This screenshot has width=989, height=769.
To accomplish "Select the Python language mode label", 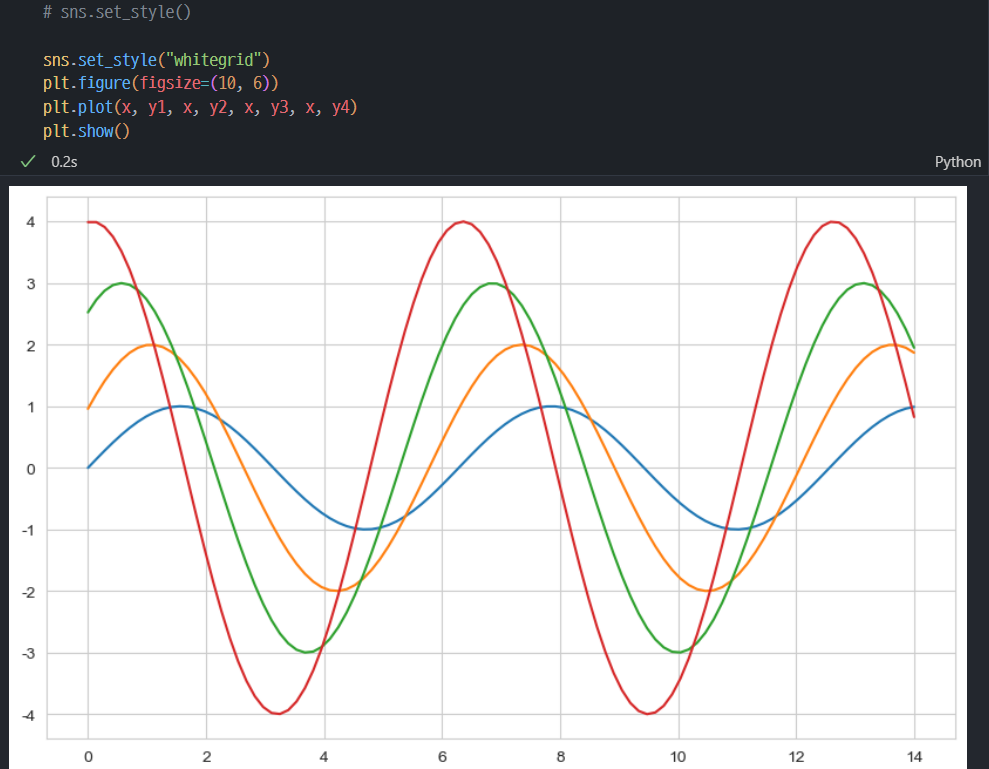I will [957, 162].
